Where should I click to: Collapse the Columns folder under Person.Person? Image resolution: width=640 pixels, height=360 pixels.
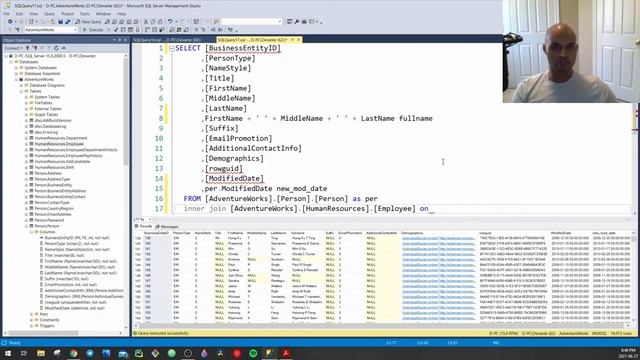31,232
